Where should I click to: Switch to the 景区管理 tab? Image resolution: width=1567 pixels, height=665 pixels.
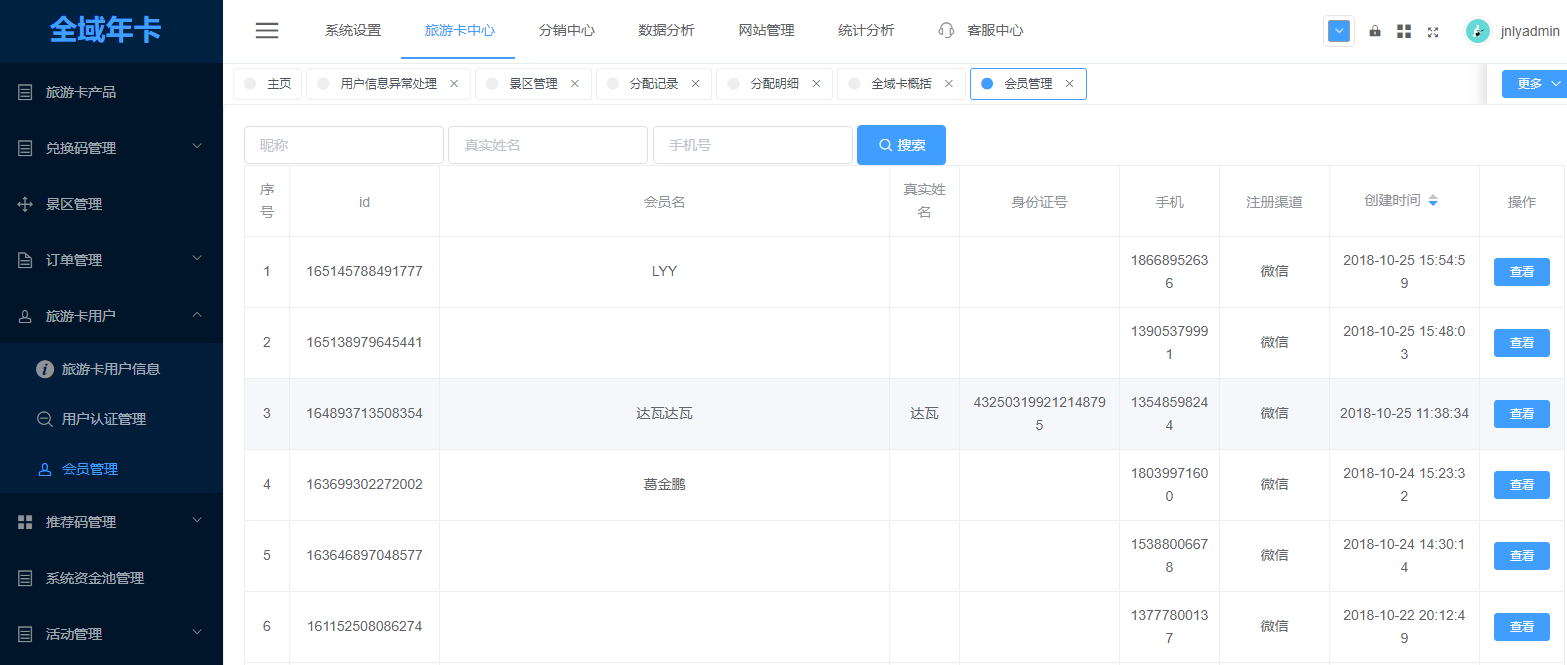(x=533, y=84)
